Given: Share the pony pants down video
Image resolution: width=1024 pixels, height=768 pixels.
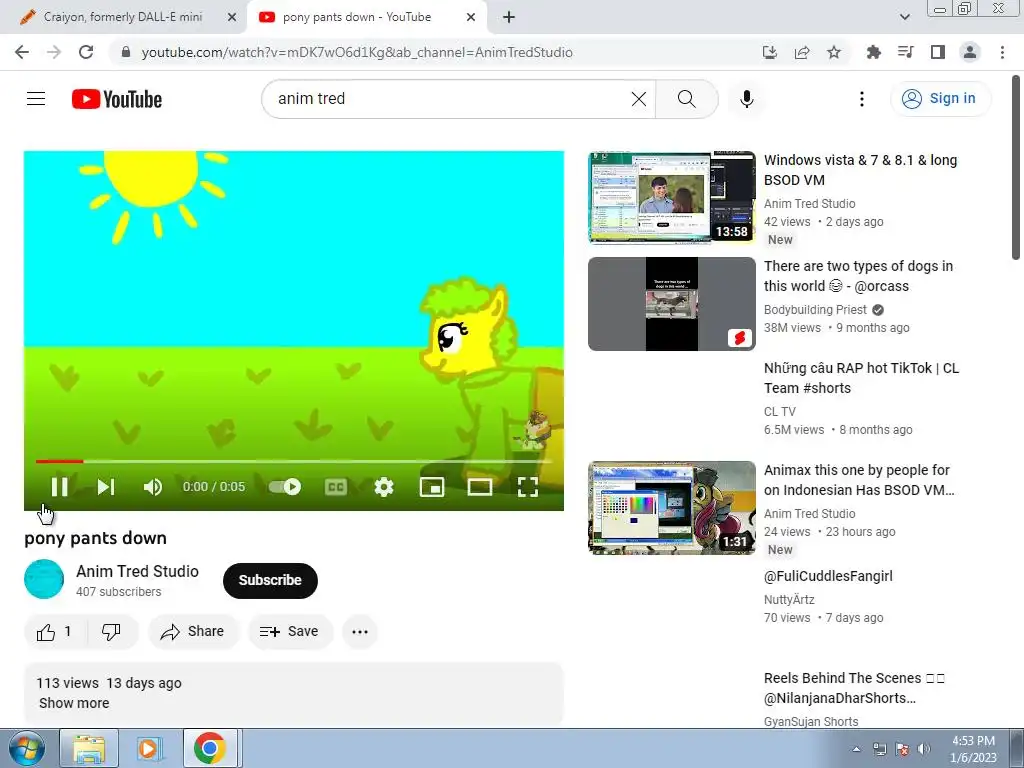Looking at the screenshot, I should coord(193,632).
